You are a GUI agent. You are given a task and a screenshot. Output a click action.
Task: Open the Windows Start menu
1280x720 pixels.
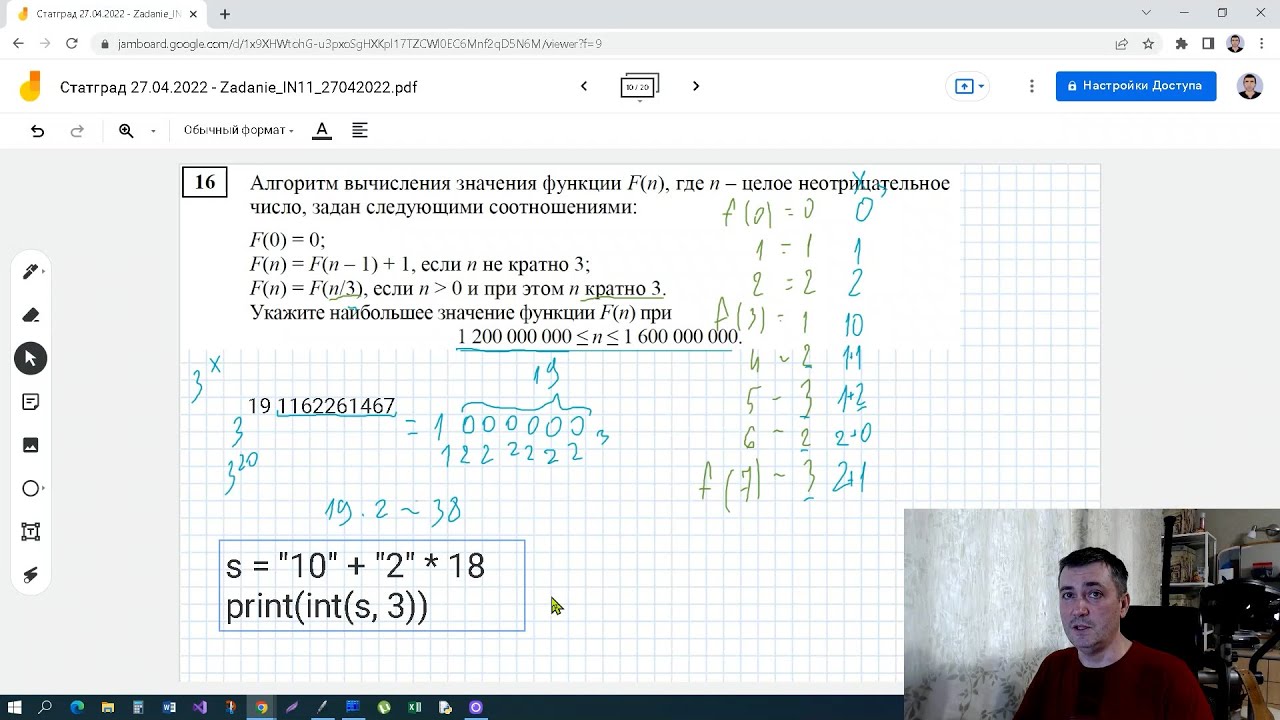tap(14, 707)
